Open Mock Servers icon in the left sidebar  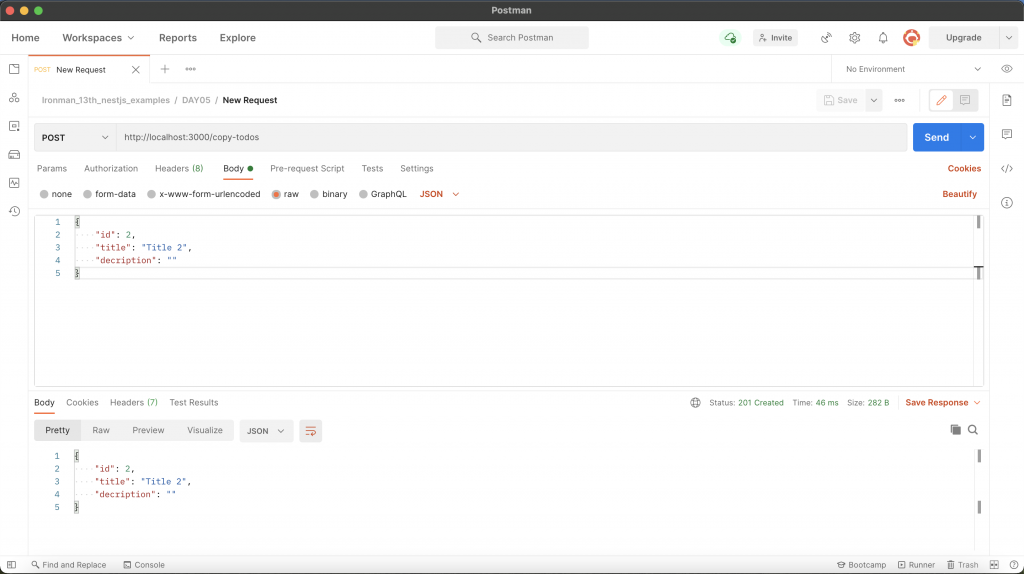point(14,155)
